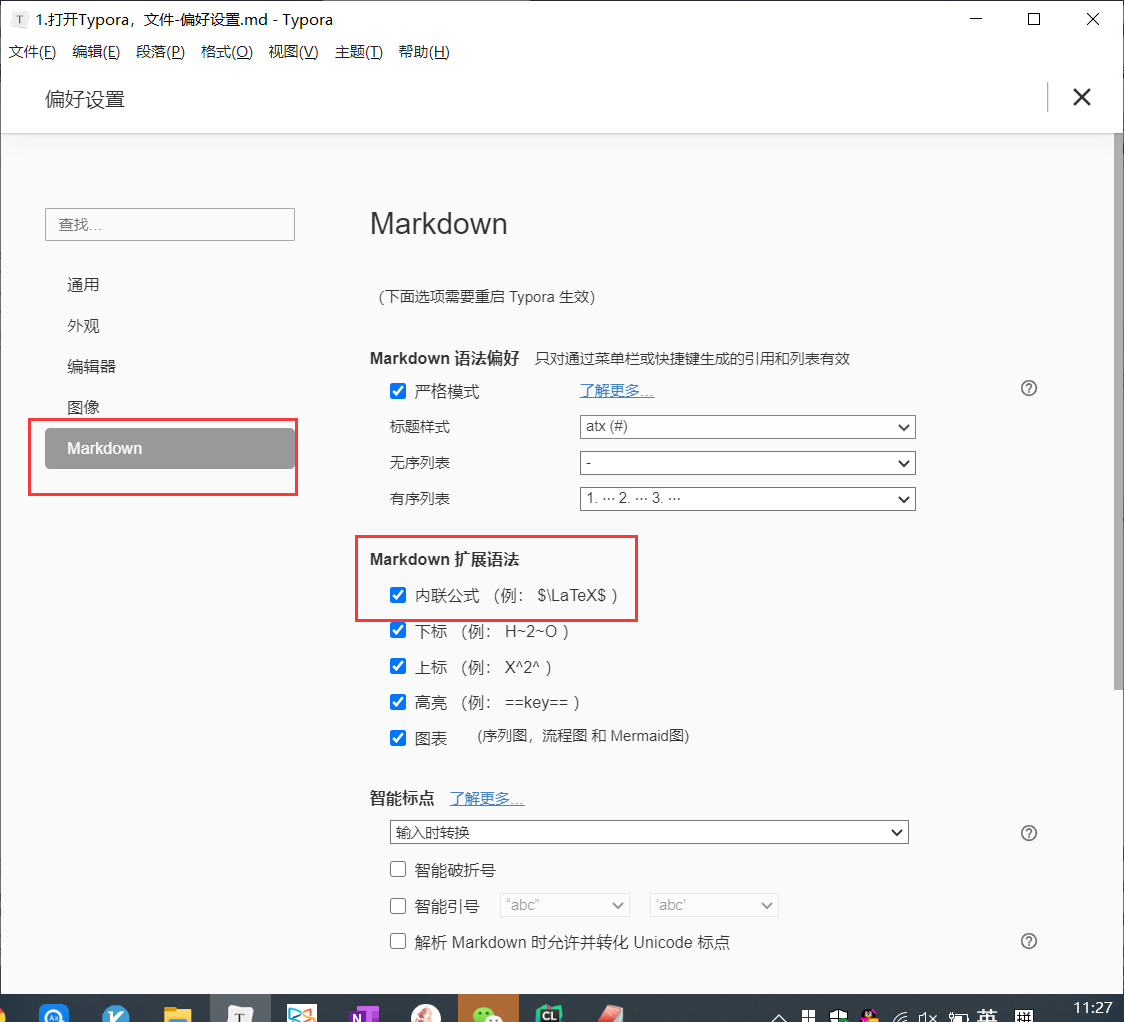The height and width of the screenshot is (1022, 1124).
Task: Click 了解更多 link next to 严格模式
Action: point(616,391)
